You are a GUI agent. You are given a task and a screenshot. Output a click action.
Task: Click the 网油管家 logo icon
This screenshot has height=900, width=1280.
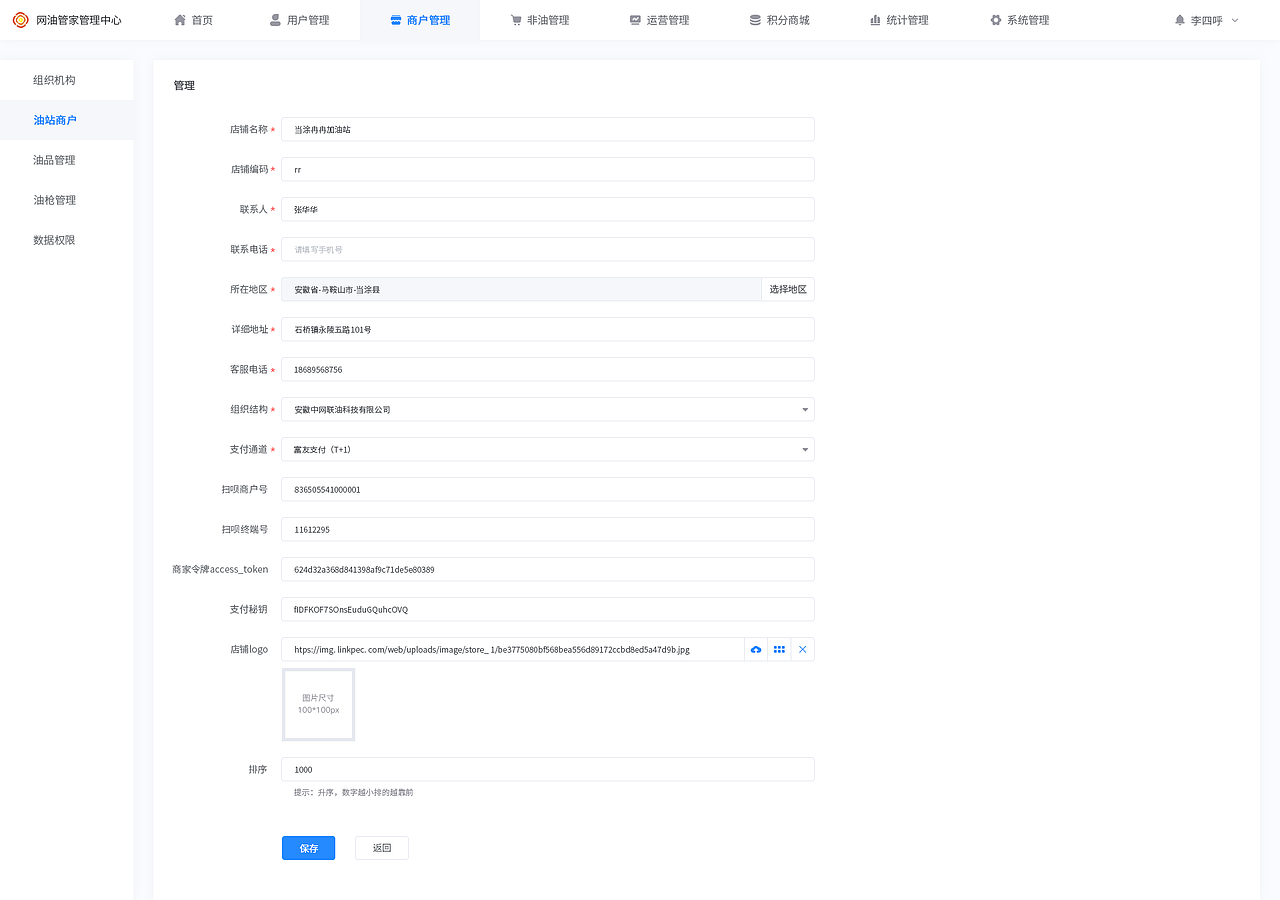(x=20, y=20)
